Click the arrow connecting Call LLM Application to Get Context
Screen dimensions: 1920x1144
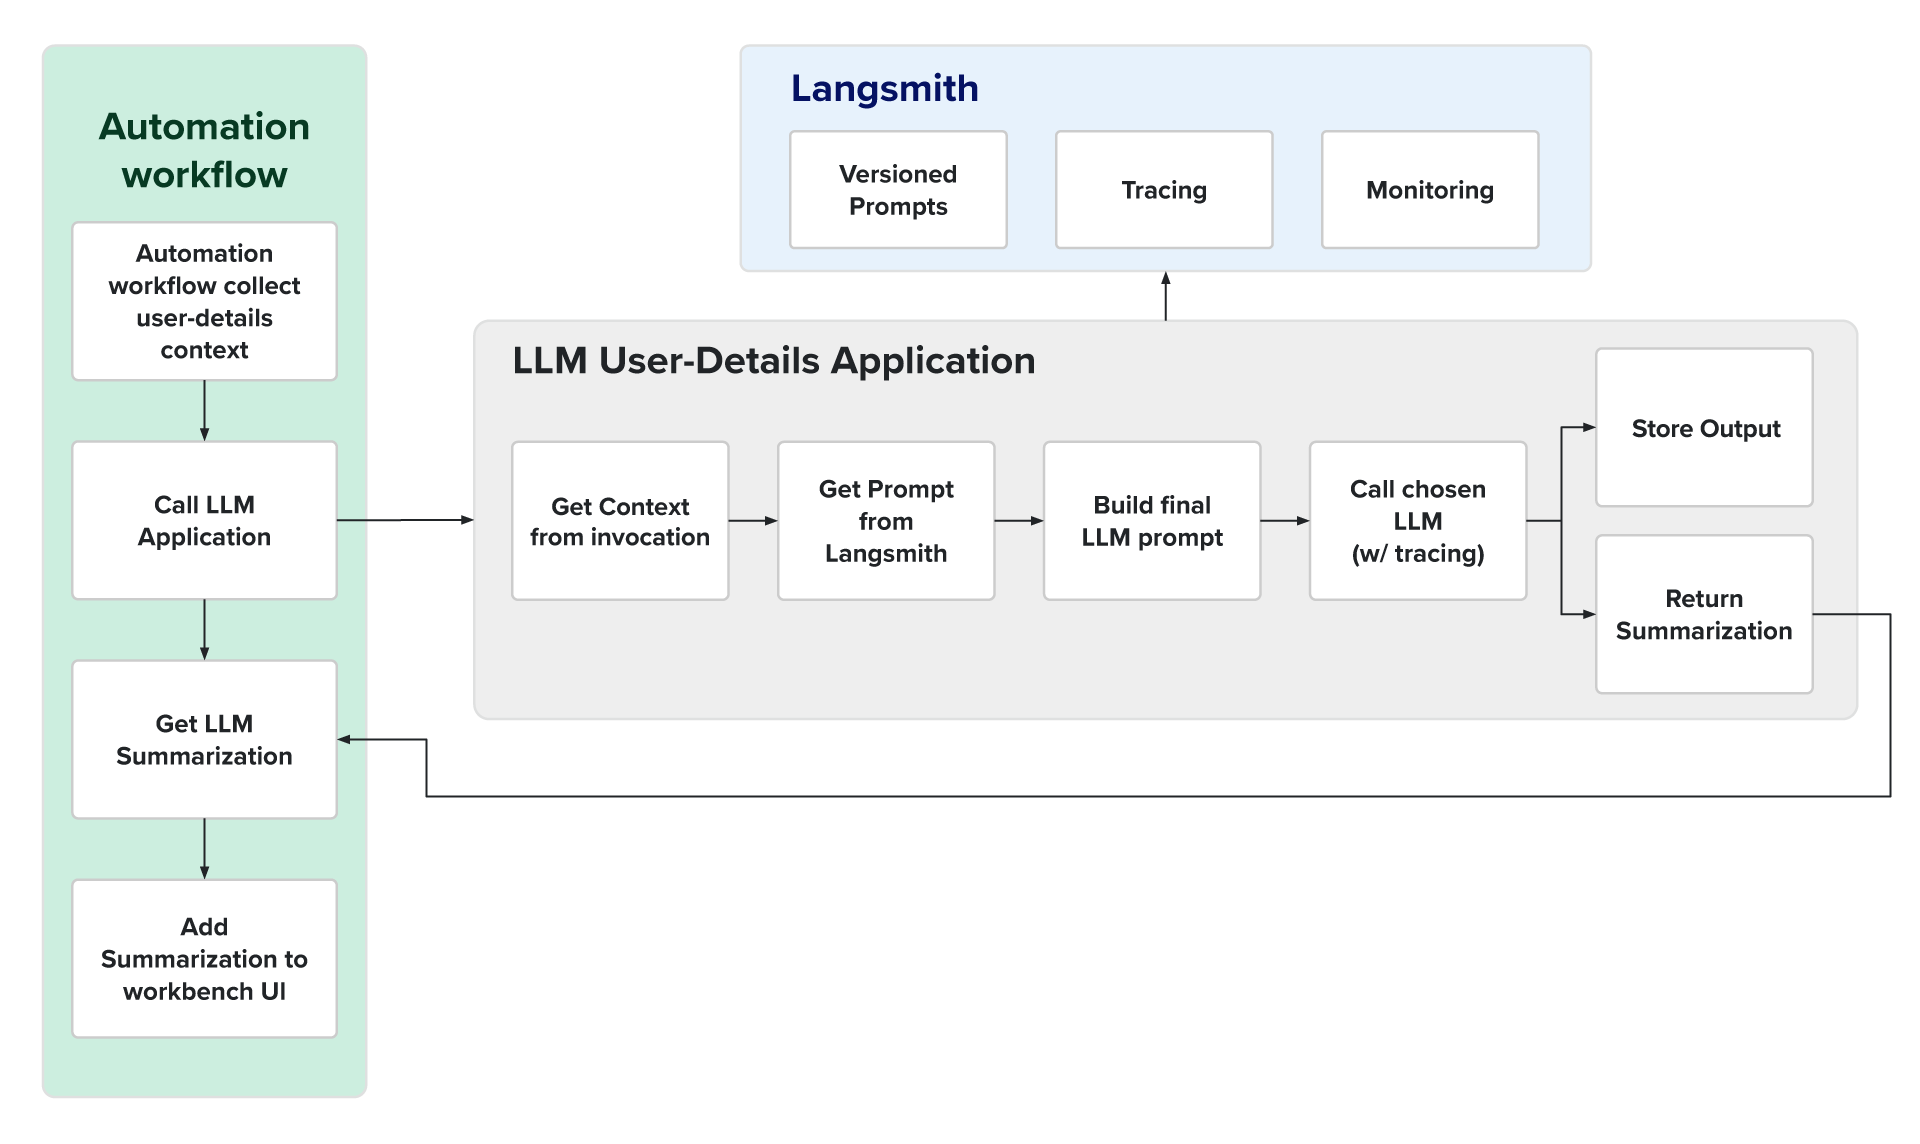405,519
